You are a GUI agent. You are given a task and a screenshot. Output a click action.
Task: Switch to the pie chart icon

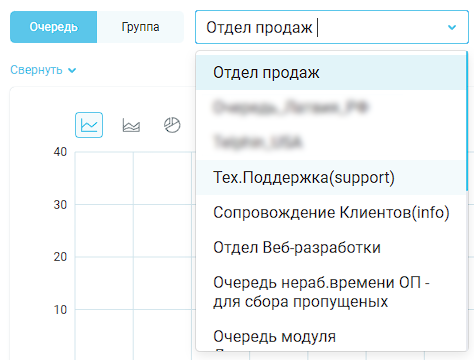[172, 125]
